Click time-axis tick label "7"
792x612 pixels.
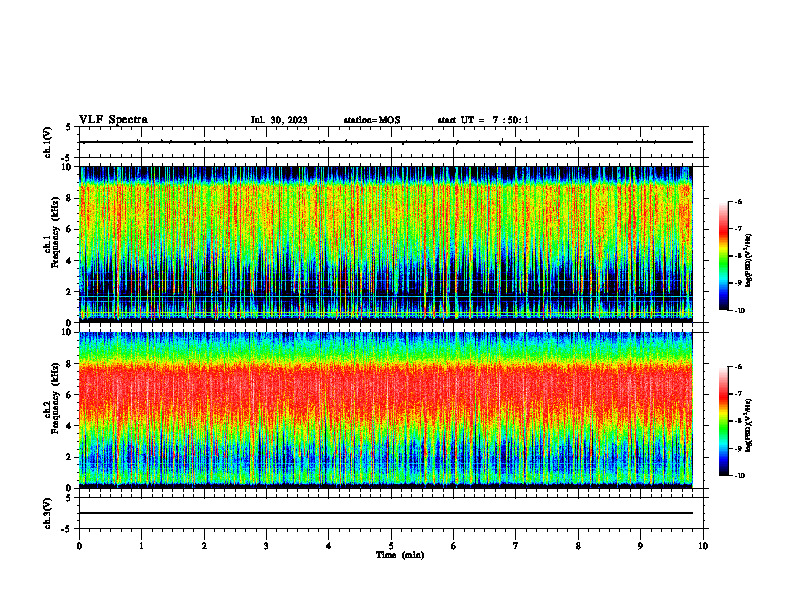(x=516, y=546)
